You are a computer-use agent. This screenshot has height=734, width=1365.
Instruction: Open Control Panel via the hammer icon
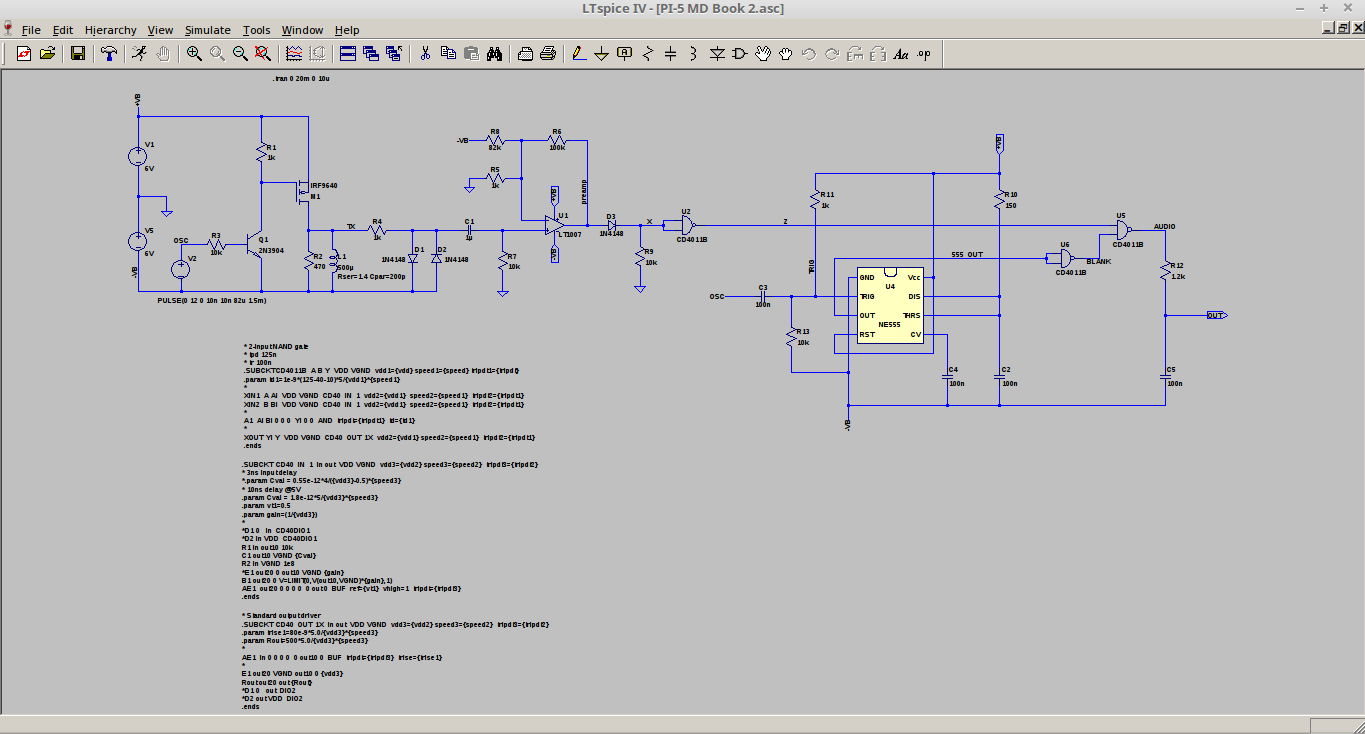[109, 54]
